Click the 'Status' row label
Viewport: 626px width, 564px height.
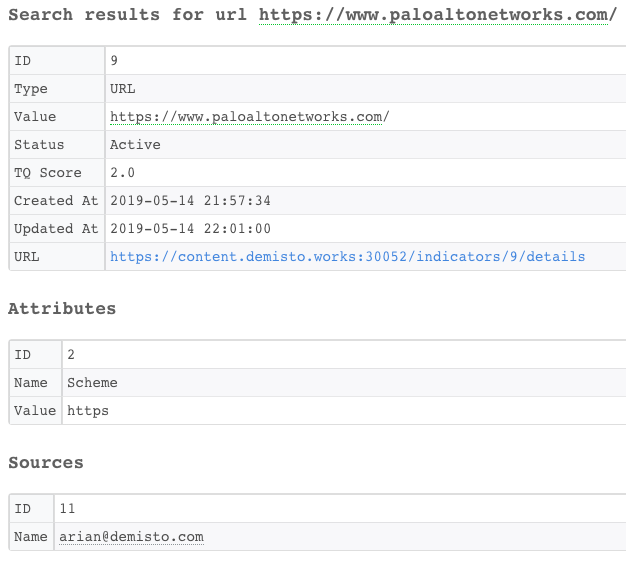pos(39,144)
